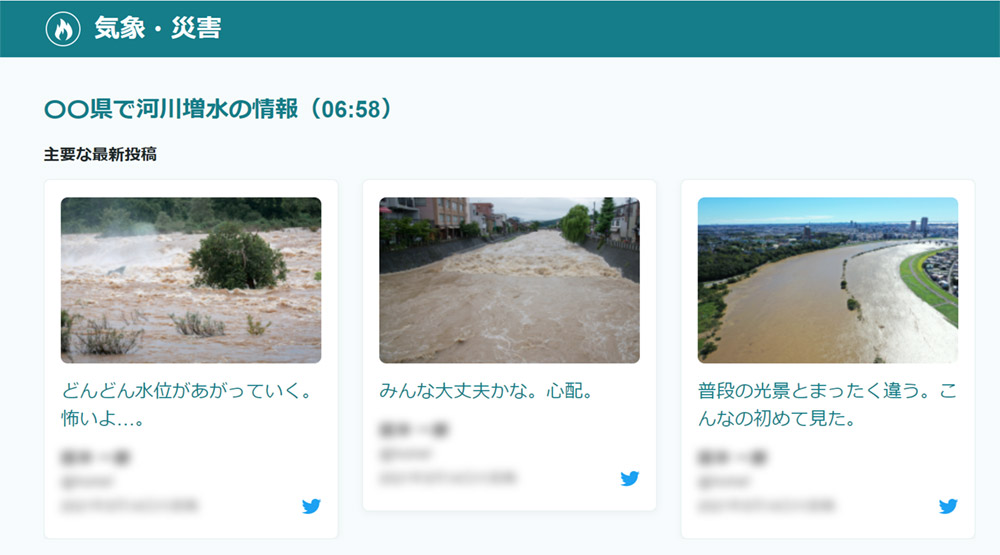Screen dimensions: 1000x555
Task: Open post text みんな大丈夫かな。心配。
Action: (487, 390)
